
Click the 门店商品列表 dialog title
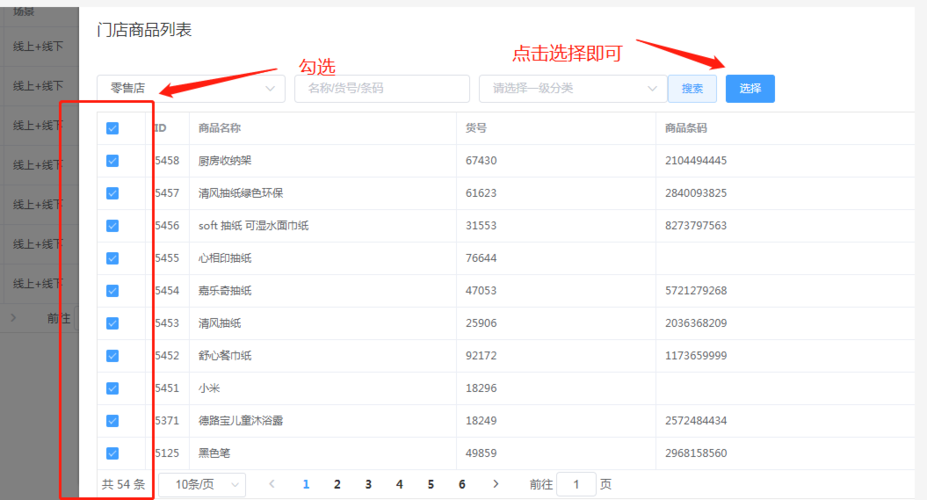pos(145,30)
